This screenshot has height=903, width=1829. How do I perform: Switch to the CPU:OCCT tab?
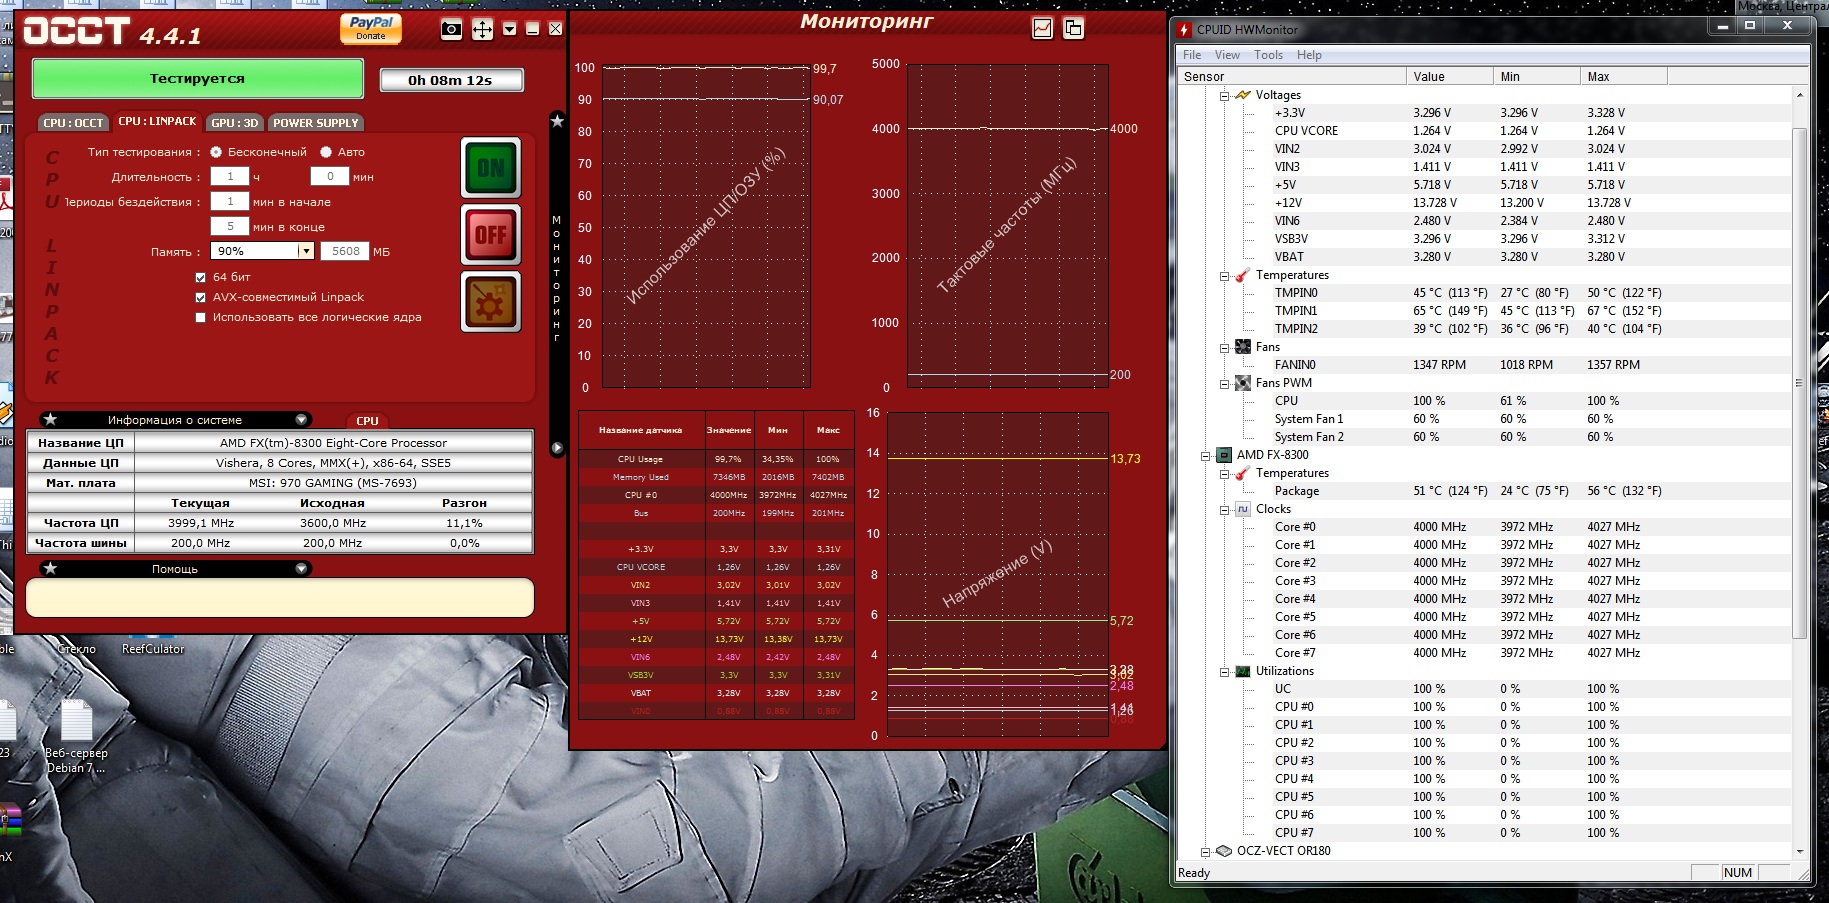73,123
